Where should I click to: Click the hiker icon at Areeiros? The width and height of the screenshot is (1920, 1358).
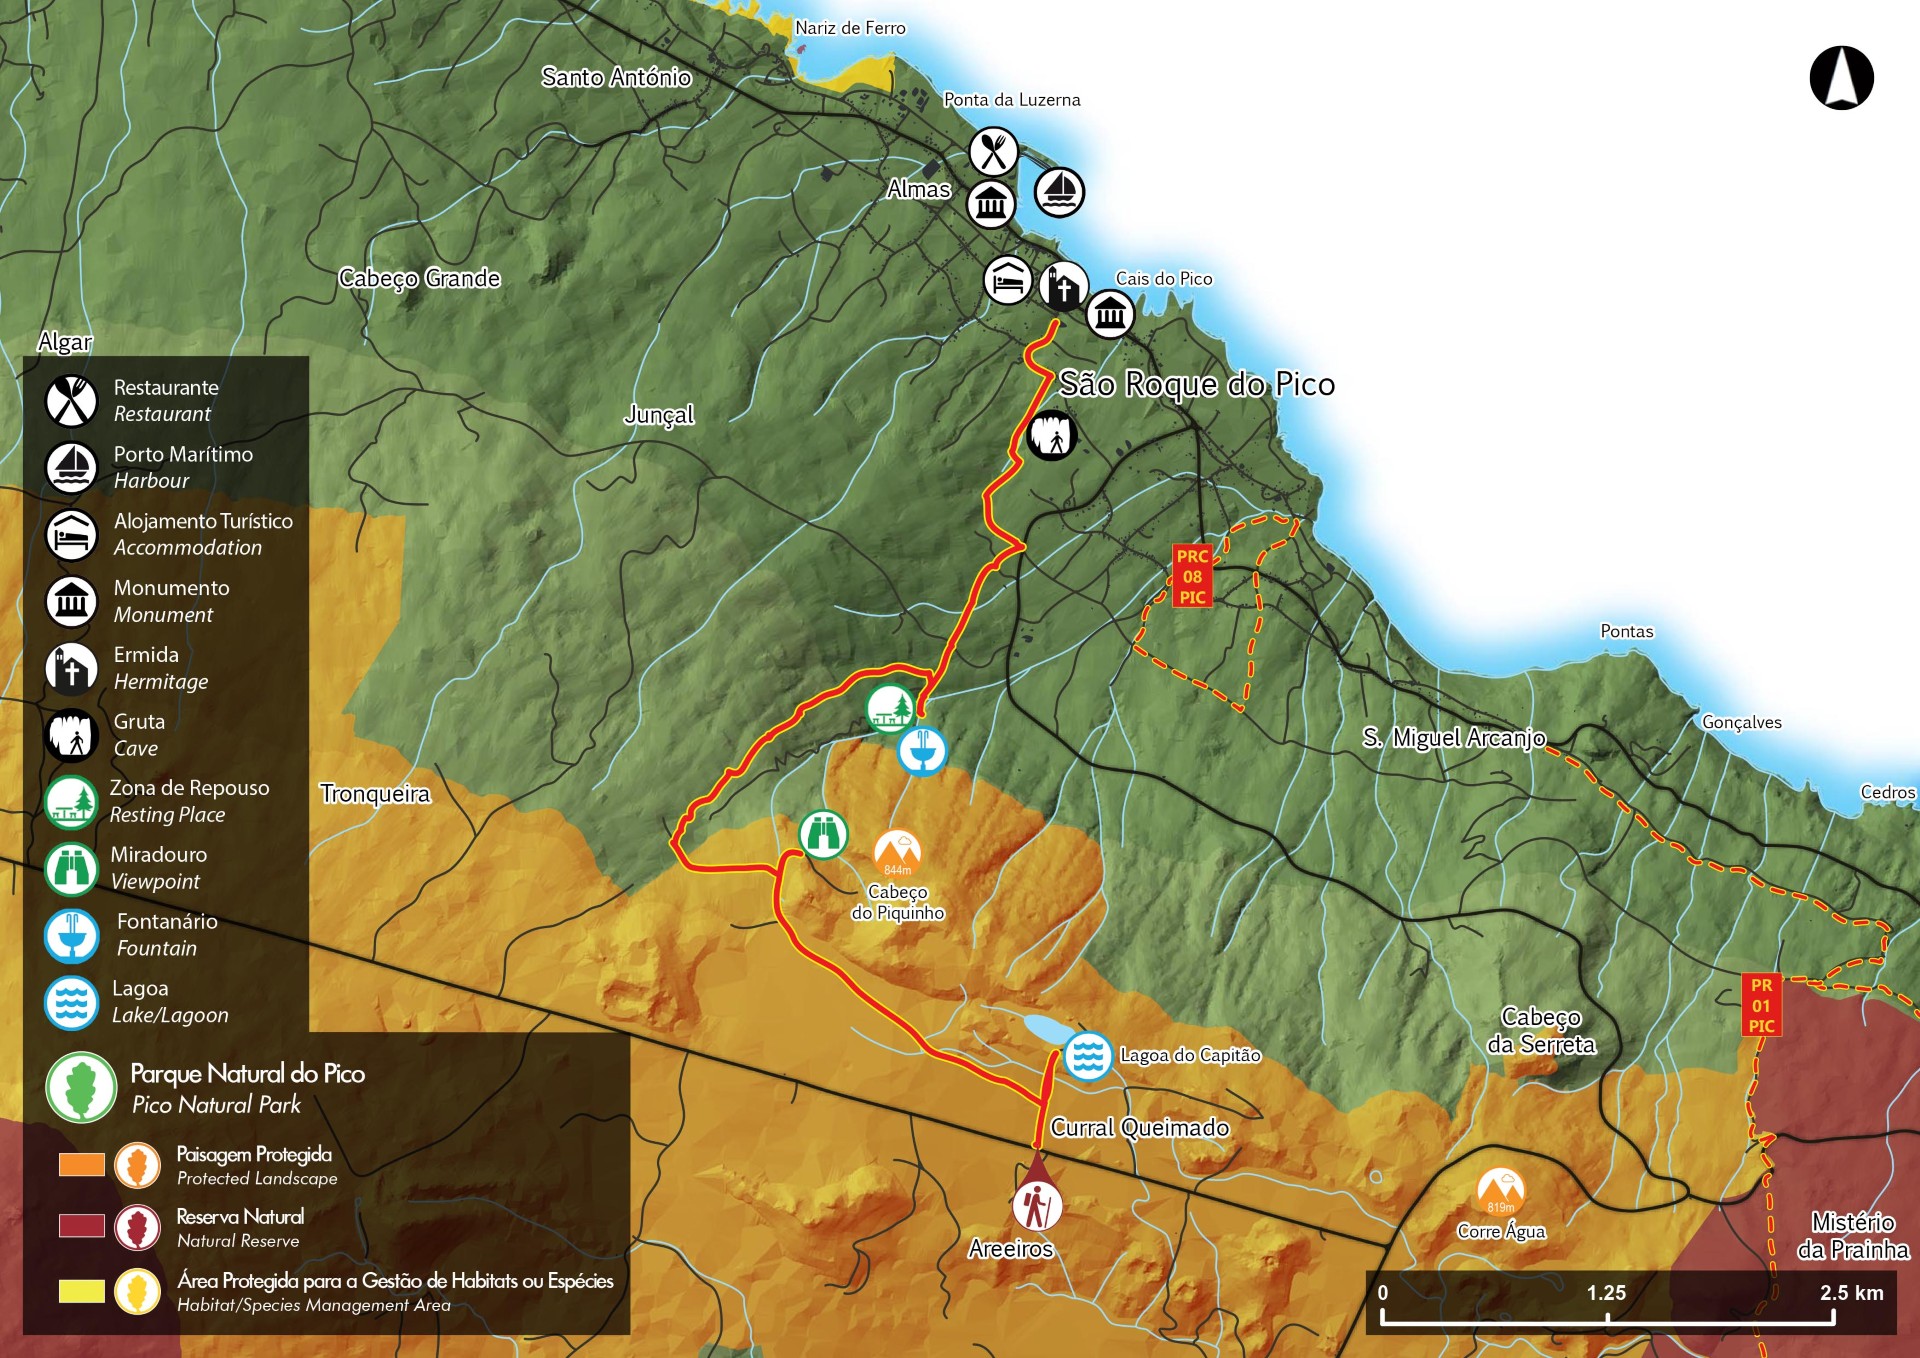click(1036, 1206)
